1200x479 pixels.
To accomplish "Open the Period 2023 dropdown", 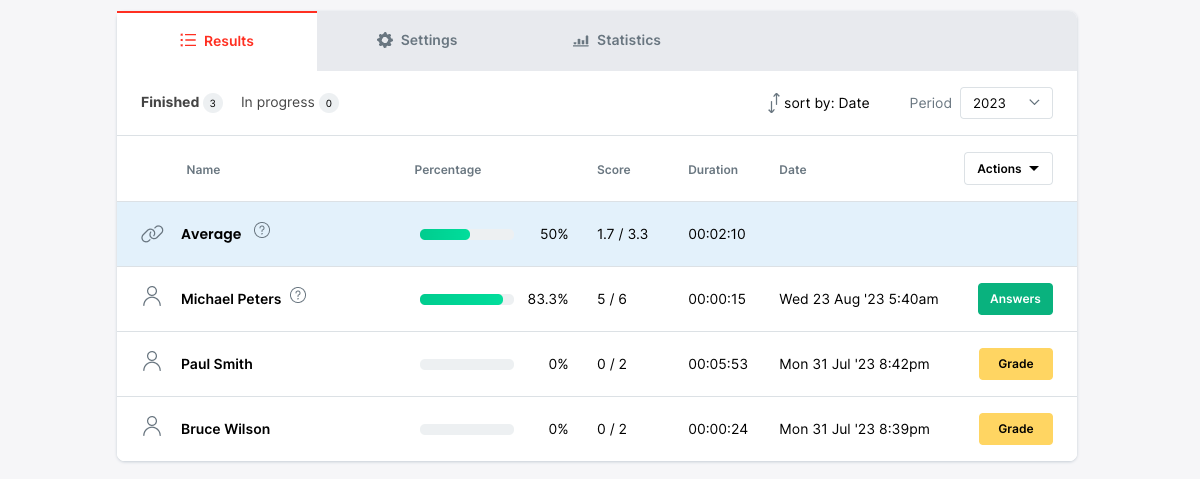I will pyautogui.click(x=1005, y=103).
